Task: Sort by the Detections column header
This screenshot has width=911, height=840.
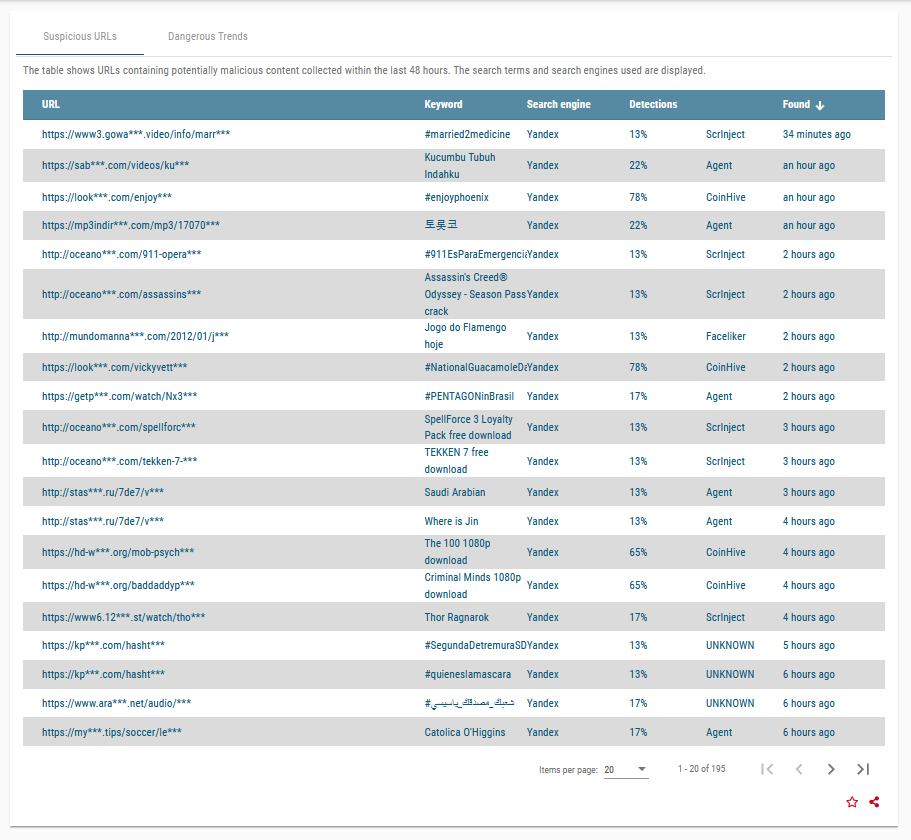Action: click(653, 105)
